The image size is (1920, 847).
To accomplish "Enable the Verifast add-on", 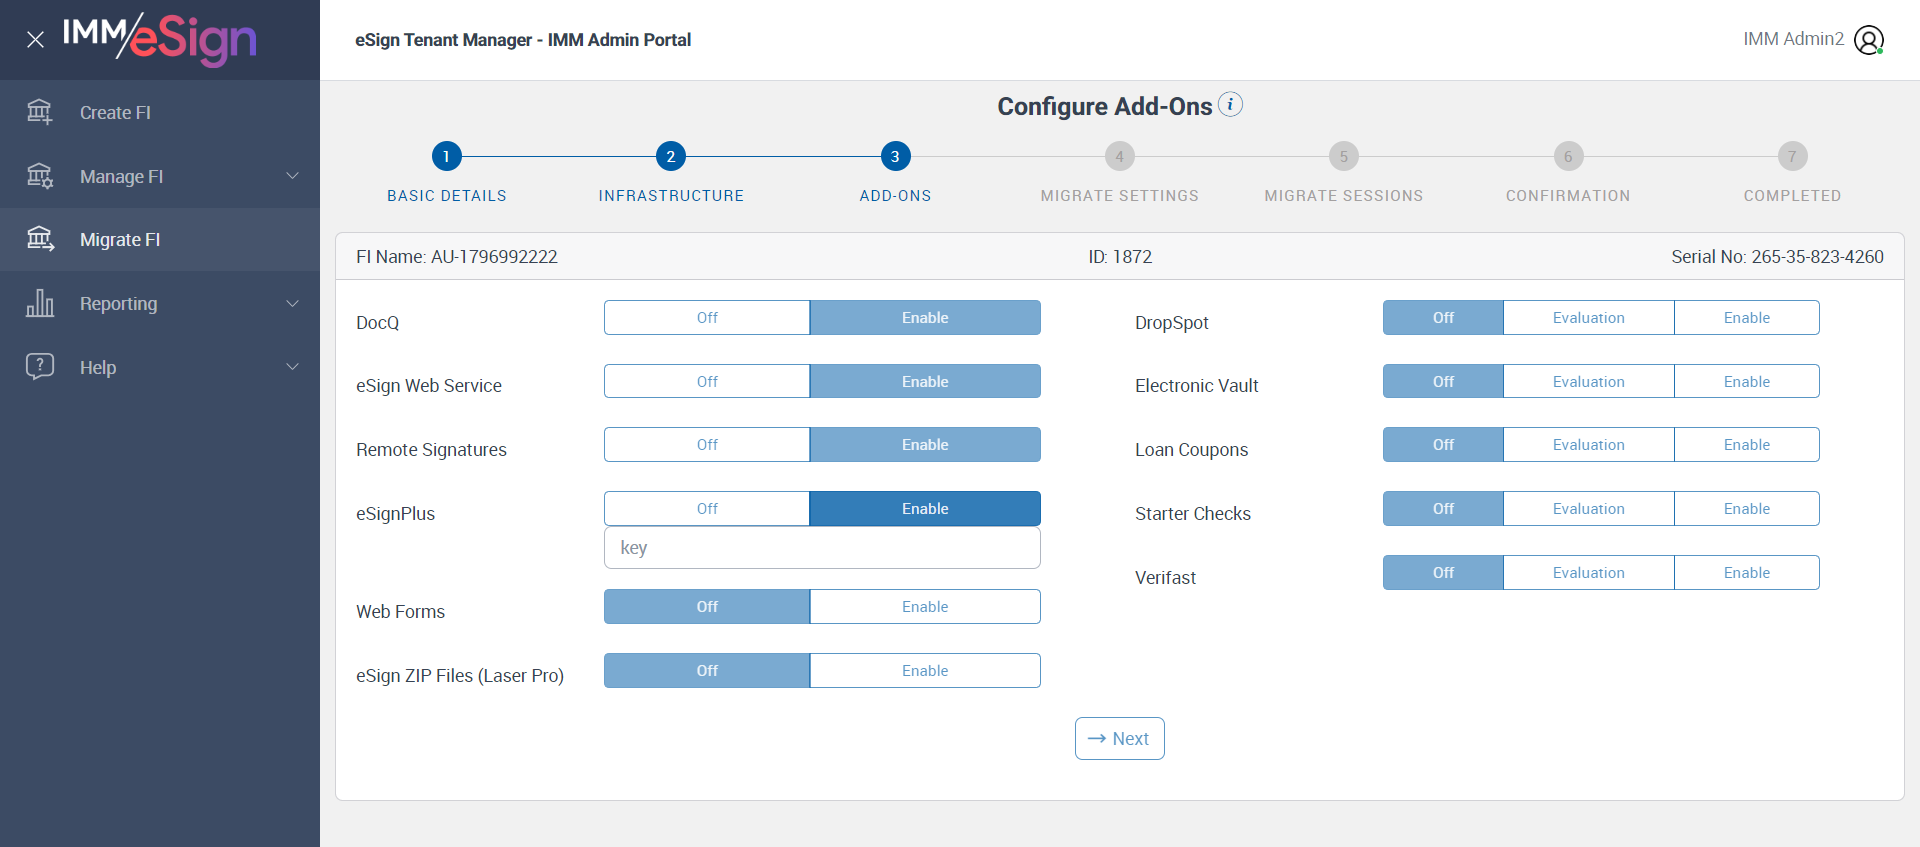I will point(1746,573).
